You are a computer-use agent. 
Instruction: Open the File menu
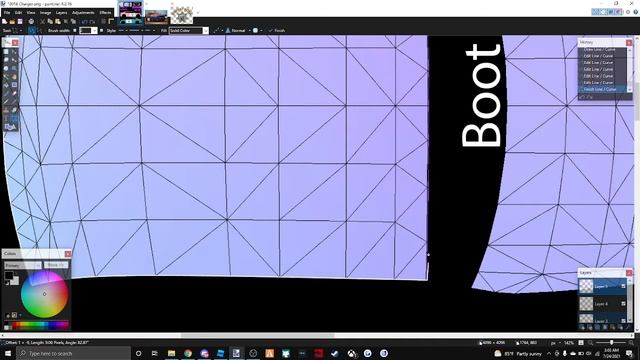7,13
